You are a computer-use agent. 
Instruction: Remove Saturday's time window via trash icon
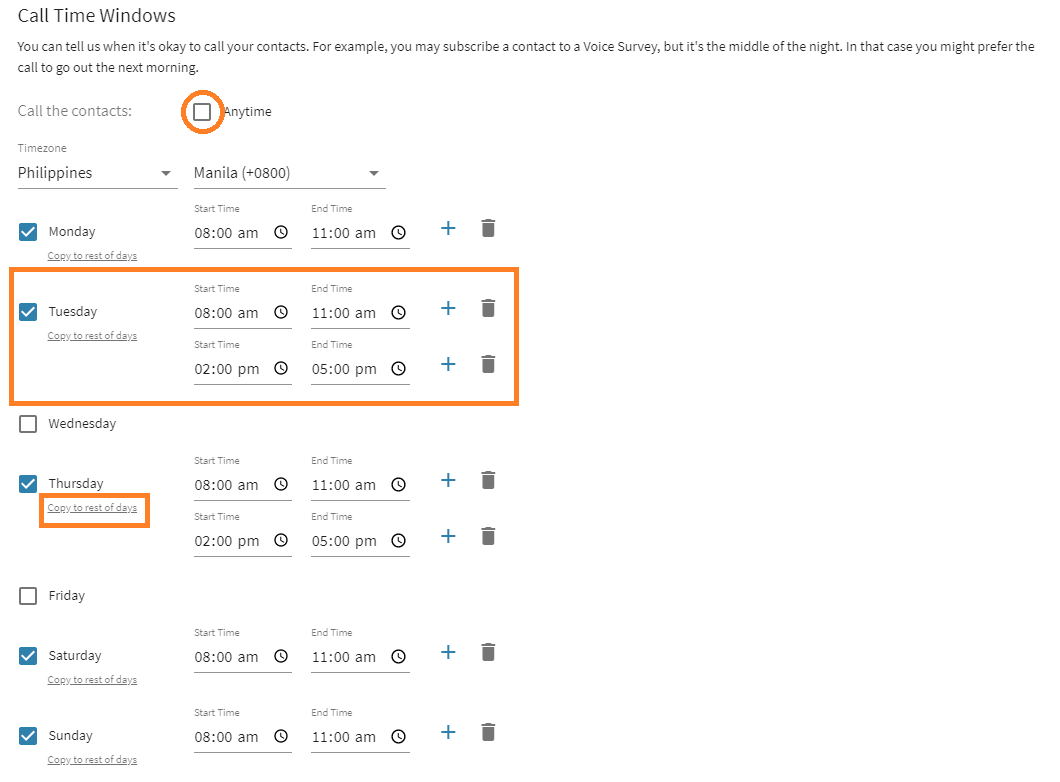point(488,653)
